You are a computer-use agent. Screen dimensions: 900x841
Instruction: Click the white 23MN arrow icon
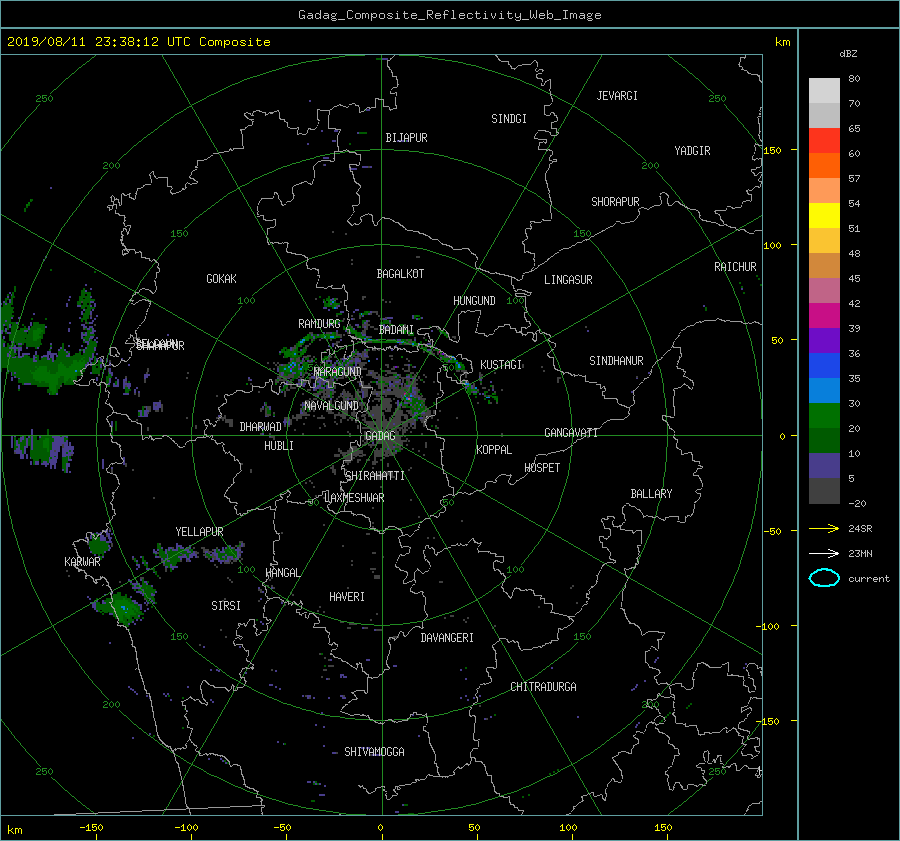click(x=824, y=553)
